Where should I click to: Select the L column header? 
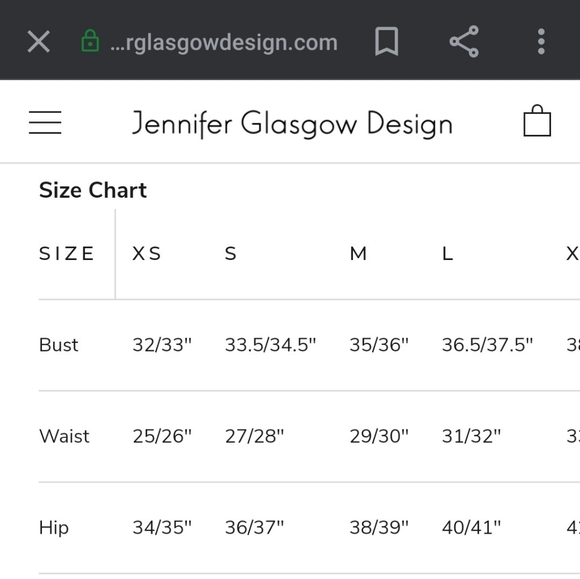click(448, 254)
